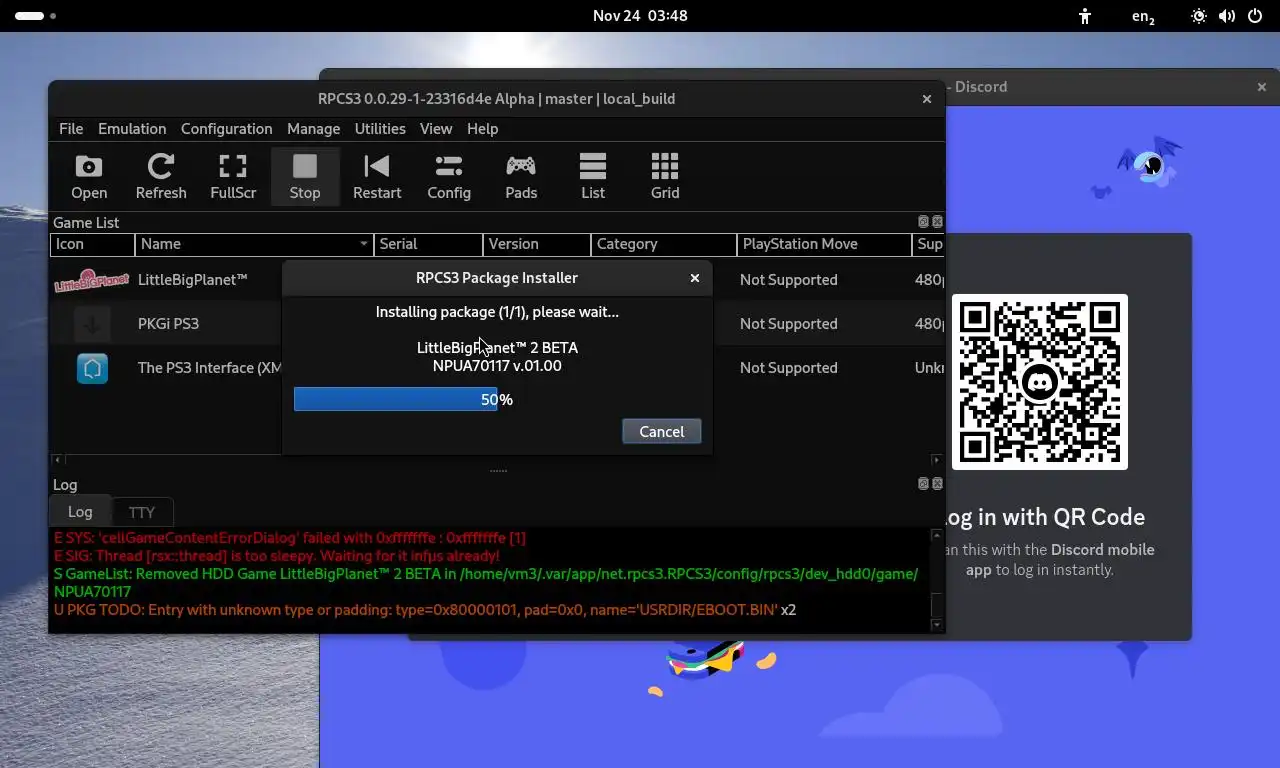The image size is (1280, 768).
Task: Click the volume icon in top bar
Action: click(x=1227, y=16)
